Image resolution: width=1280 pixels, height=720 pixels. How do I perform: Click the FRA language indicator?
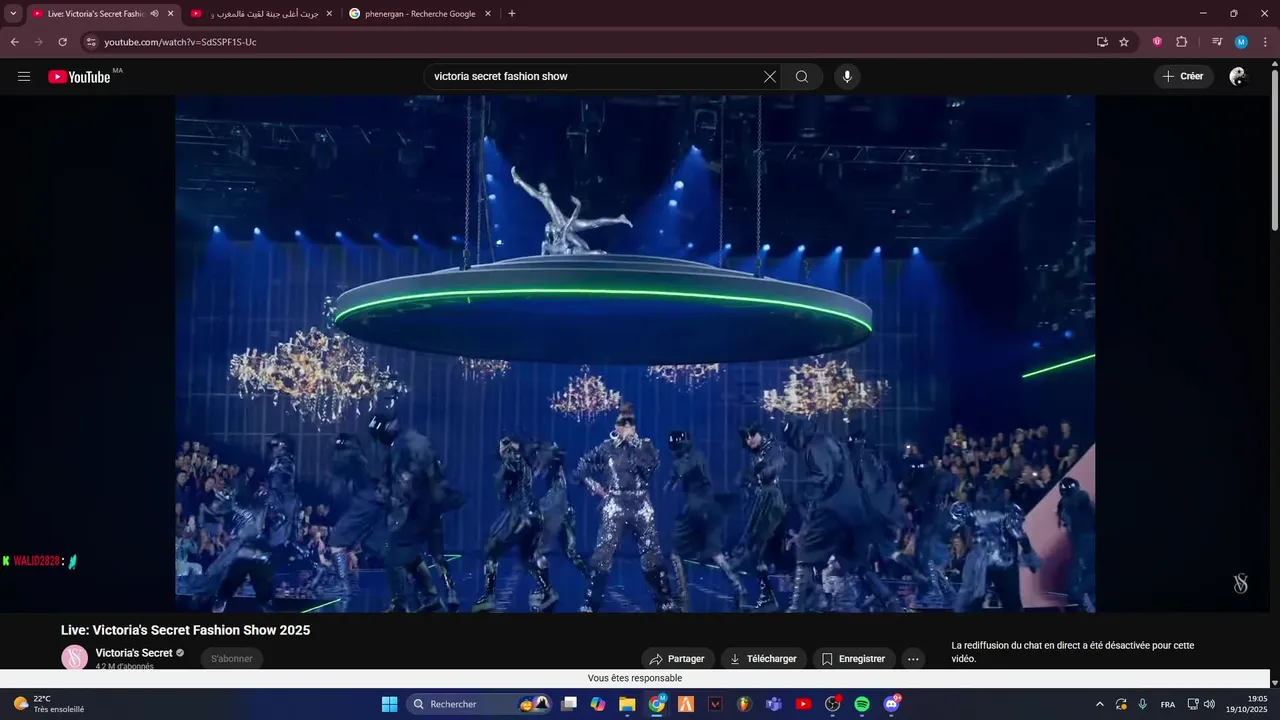[x=1168, y=704]
